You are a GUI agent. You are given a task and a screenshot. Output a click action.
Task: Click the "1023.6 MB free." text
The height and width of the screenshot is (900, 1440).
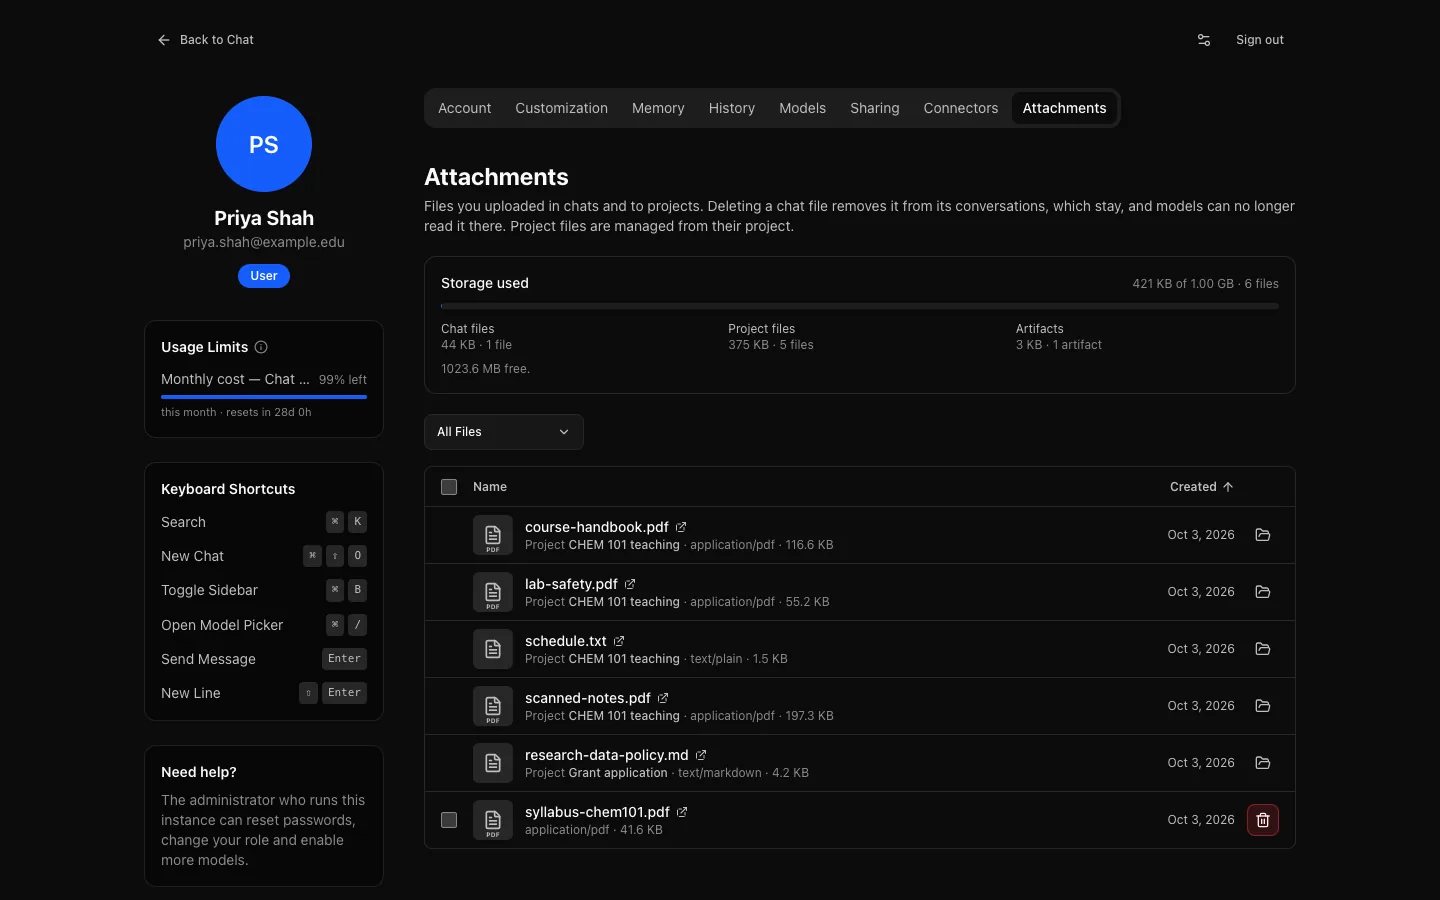486,369
